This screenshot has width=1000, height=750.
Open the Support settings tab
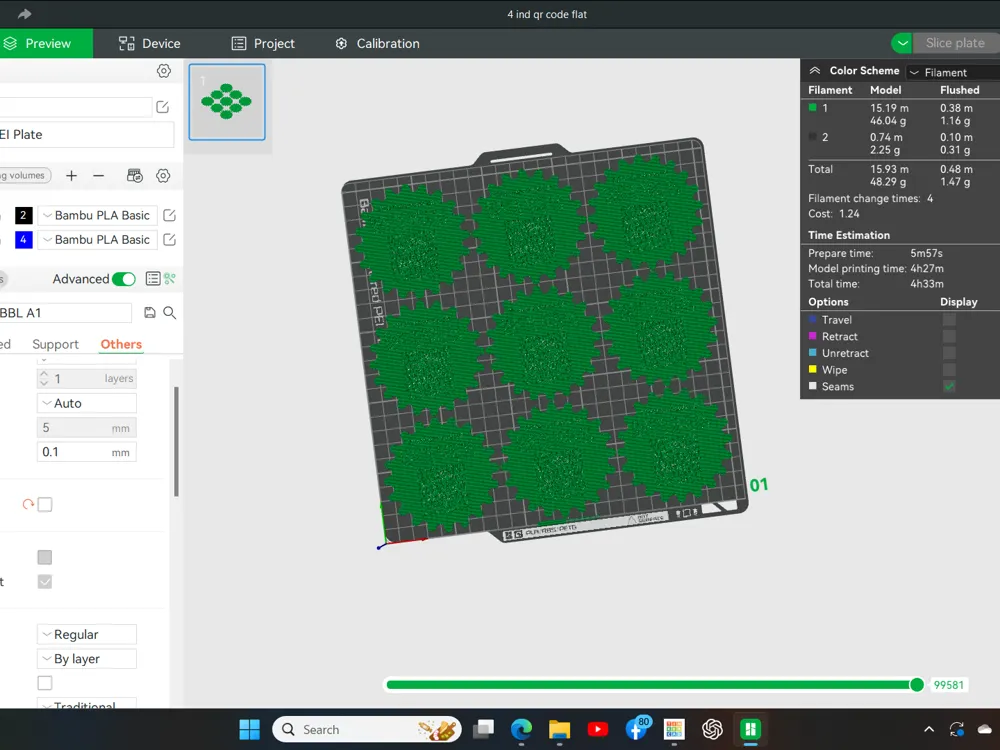(x=55, y=344)
